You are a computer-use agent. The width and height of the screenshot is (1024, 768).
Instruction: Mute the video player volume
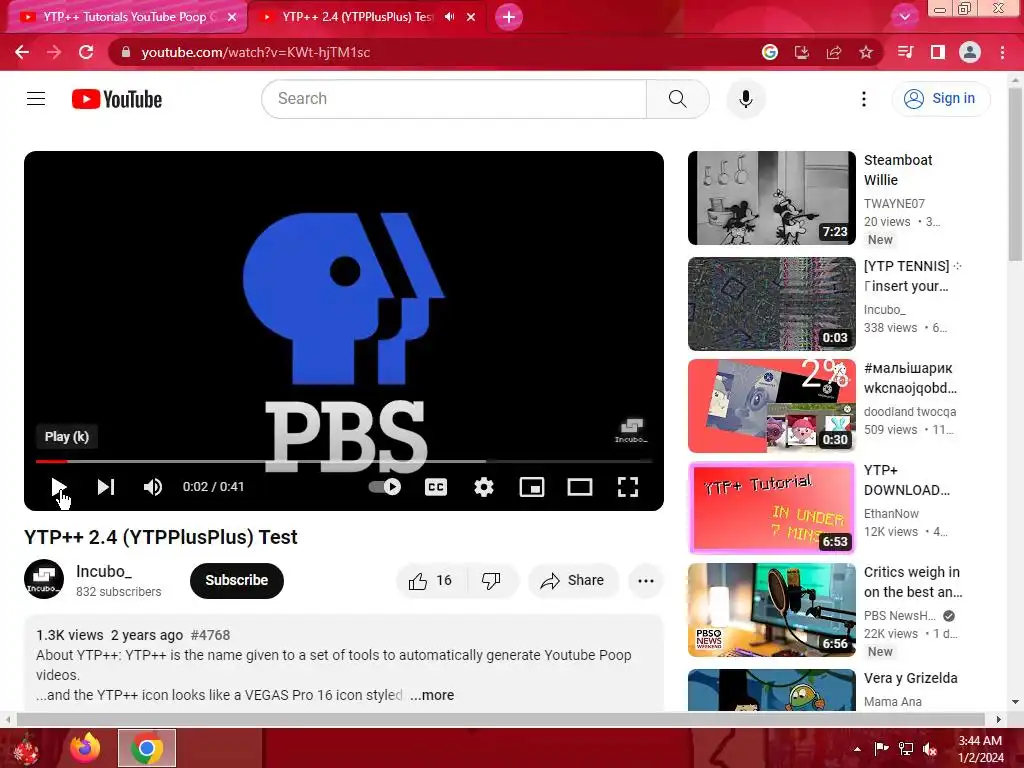coord(153,487)
